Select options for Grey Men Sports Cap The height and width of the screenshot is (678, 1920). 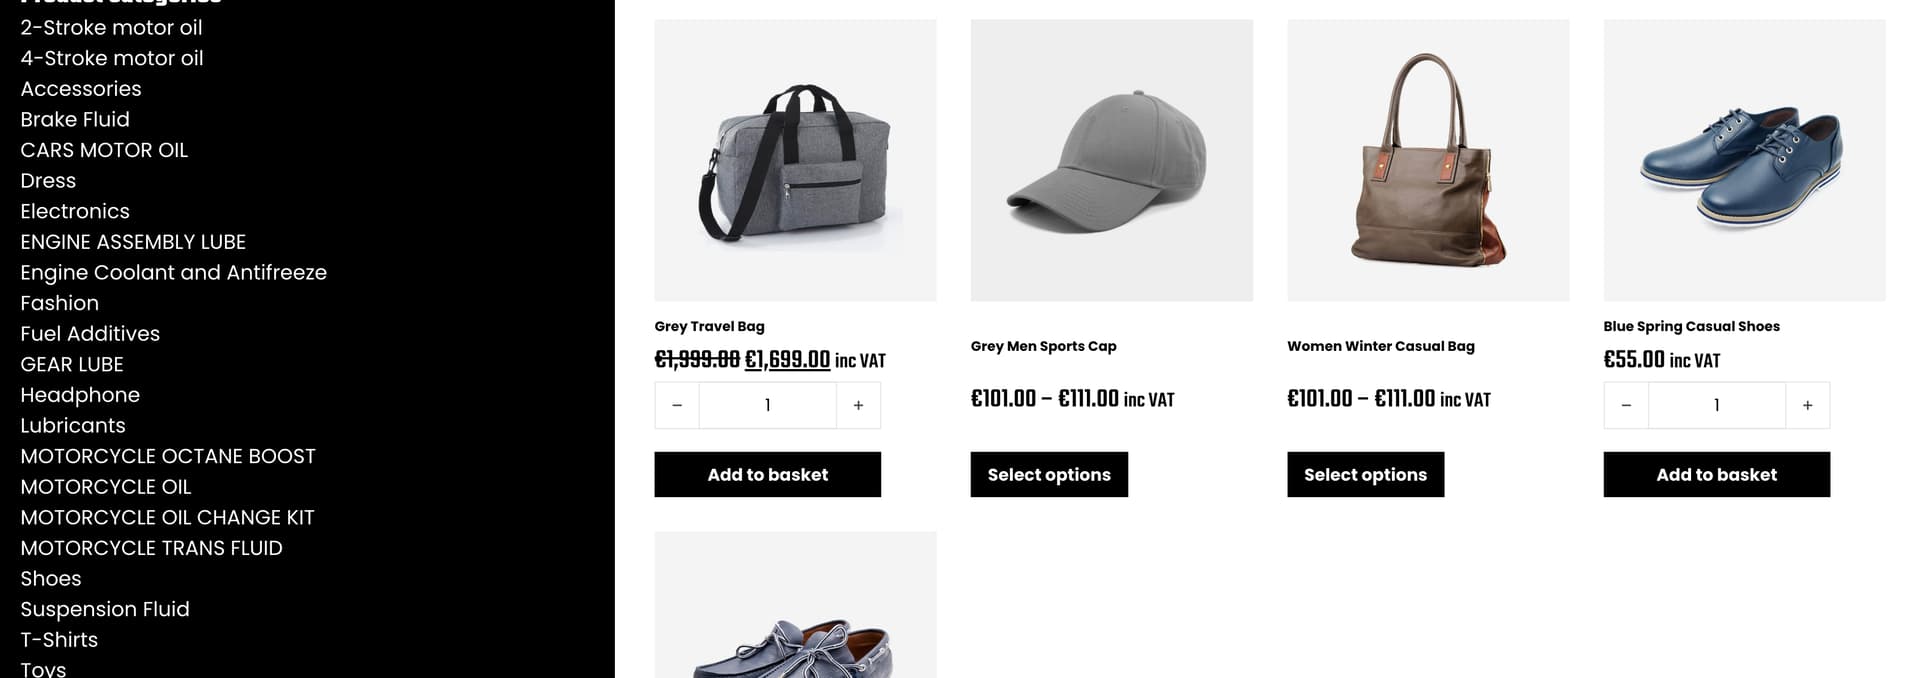[x=1049, y=474]
